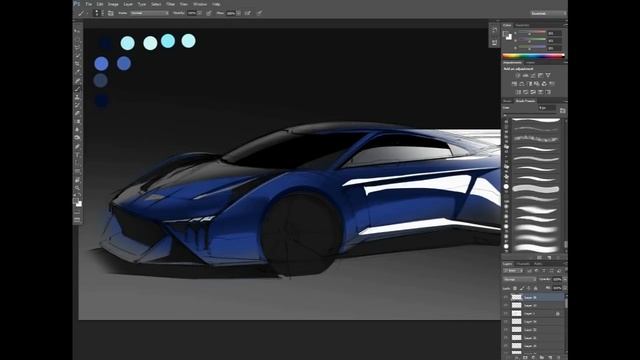Select the Type tool

point(77,154)
